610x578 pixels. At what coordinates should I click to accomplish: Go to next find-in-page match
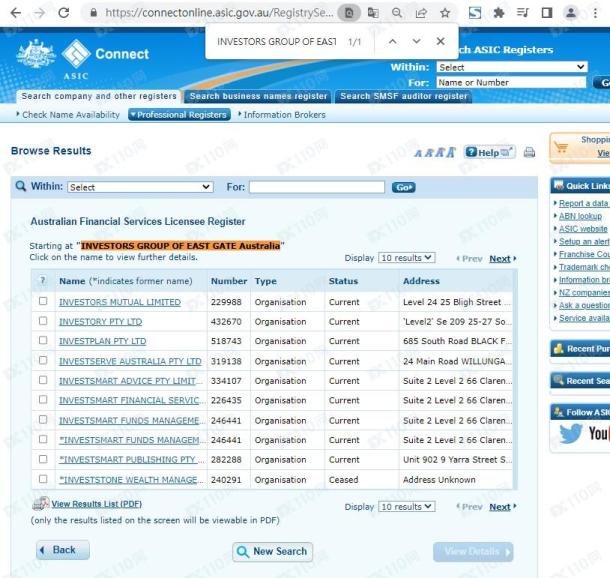coord(416,41)
